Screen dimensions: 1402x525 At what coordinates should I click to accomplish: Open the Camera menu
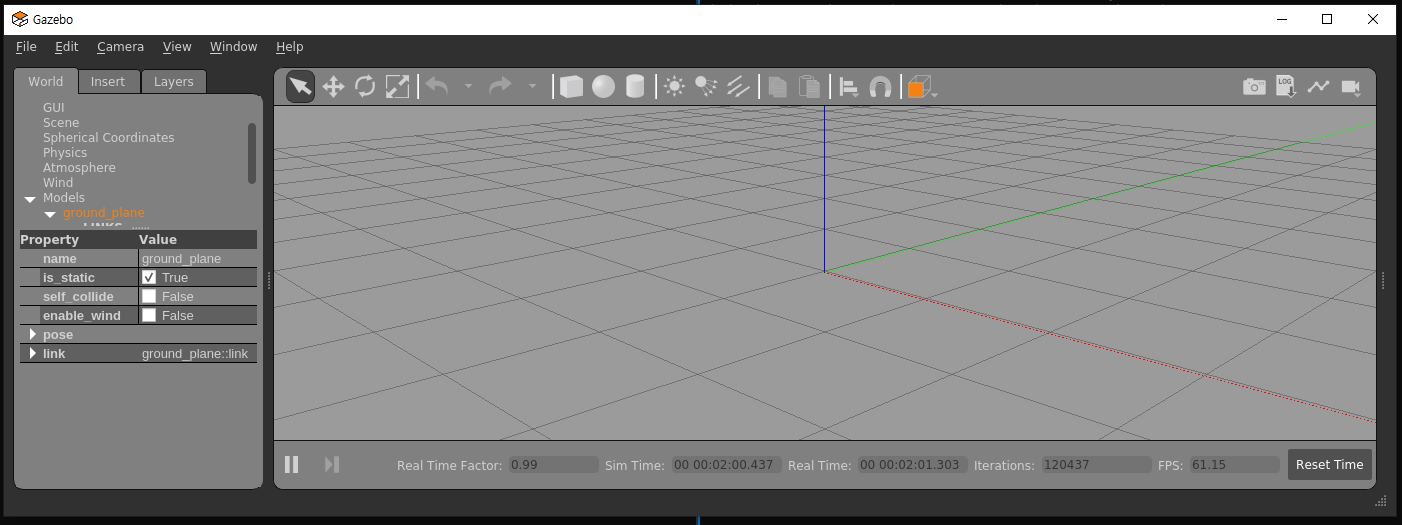pyautogui.click(x=120, y=47)
